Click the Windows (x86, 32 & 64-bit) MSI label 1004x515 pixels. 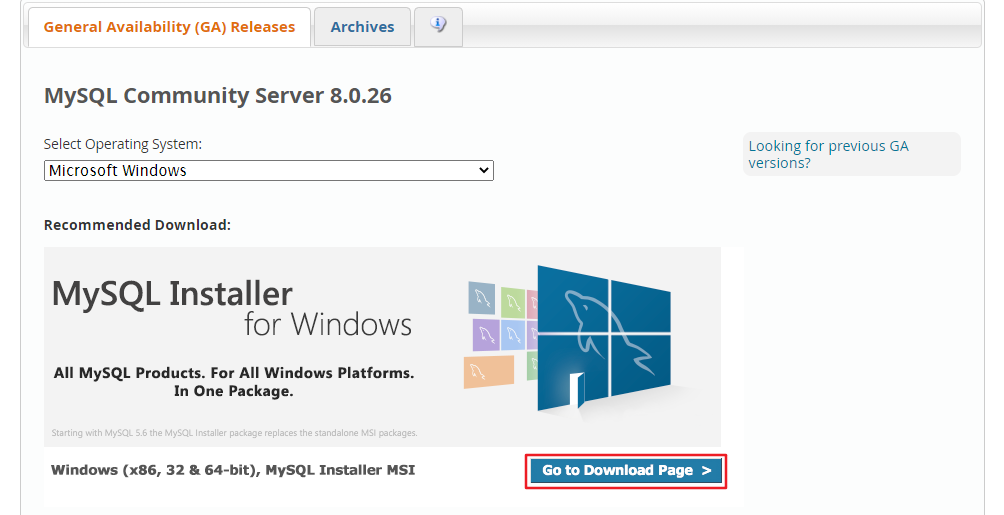pyautogui.click(x=233, y=470)
